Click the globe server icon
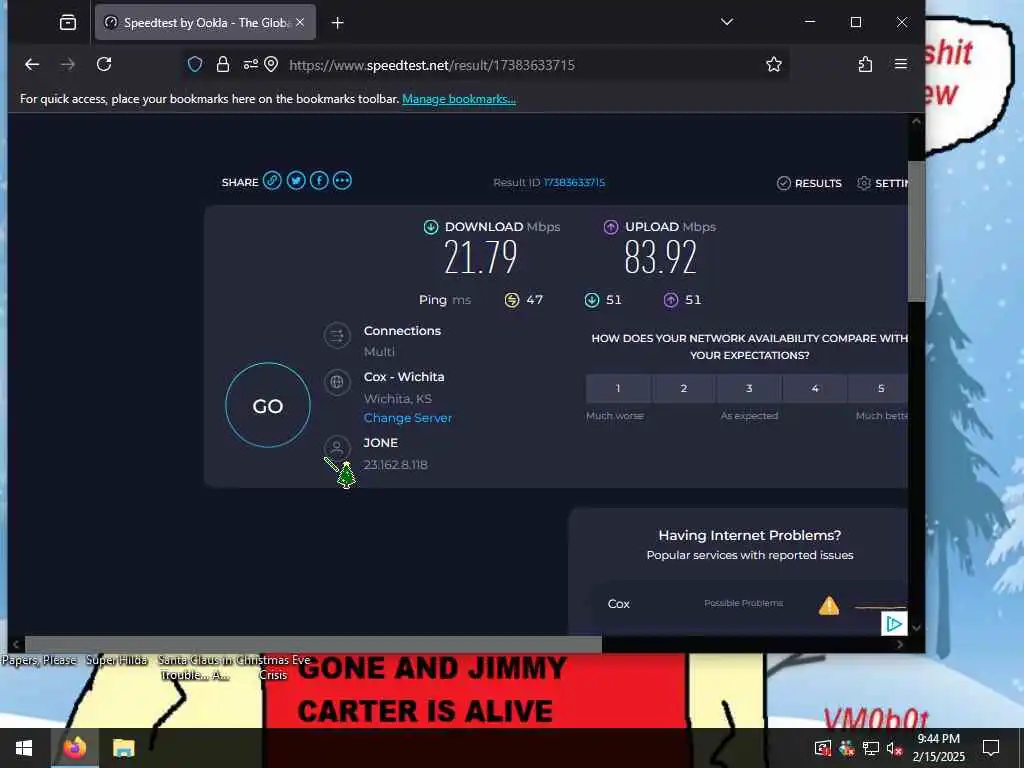 coord(337,382)
